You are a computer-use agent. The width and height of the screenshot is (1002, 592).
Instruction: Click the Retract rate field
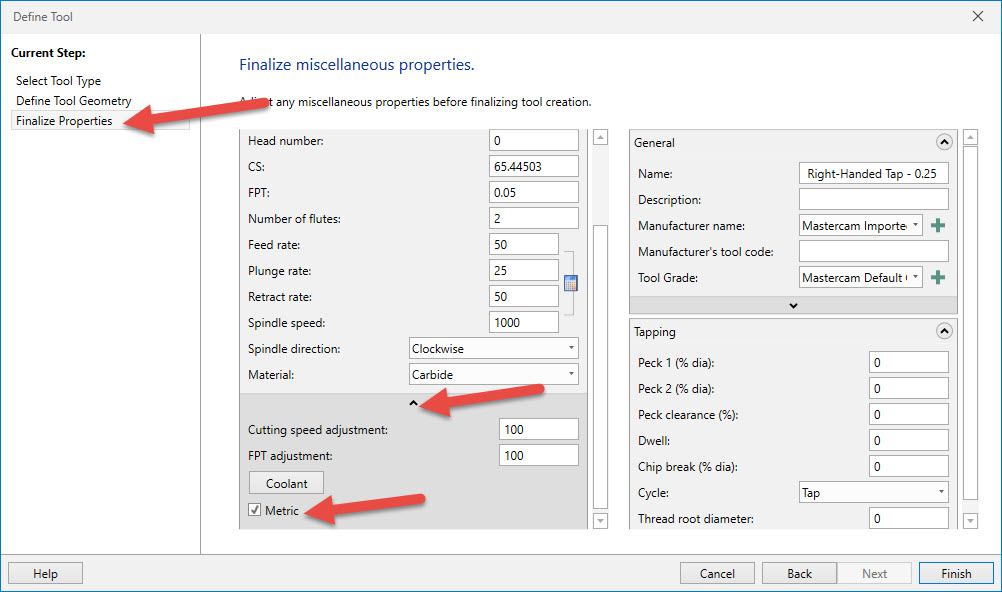(523, 296)
